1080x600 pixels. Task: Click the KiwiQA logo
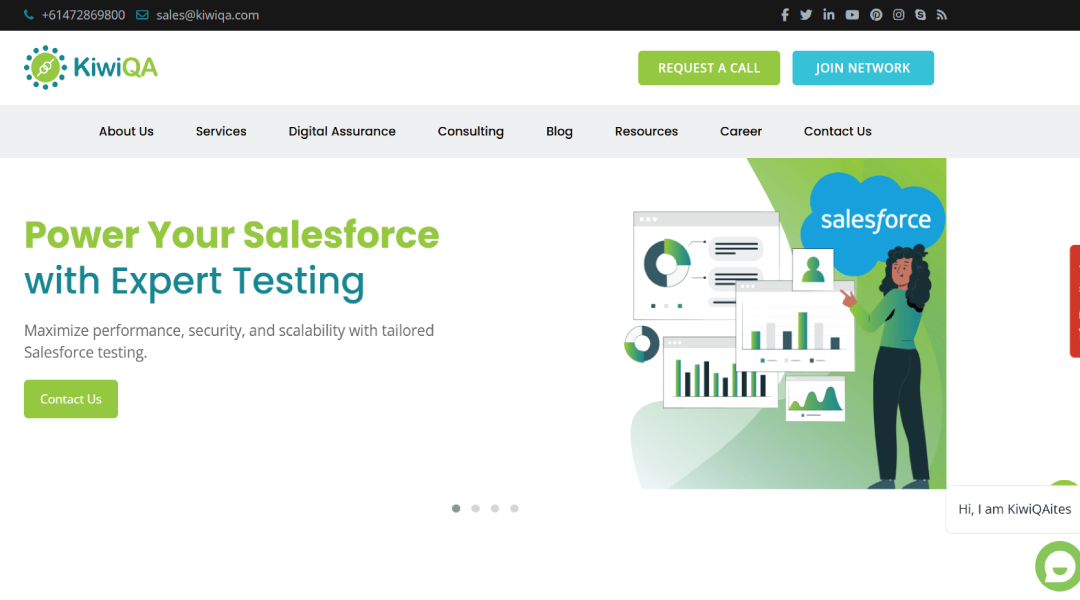90,67
